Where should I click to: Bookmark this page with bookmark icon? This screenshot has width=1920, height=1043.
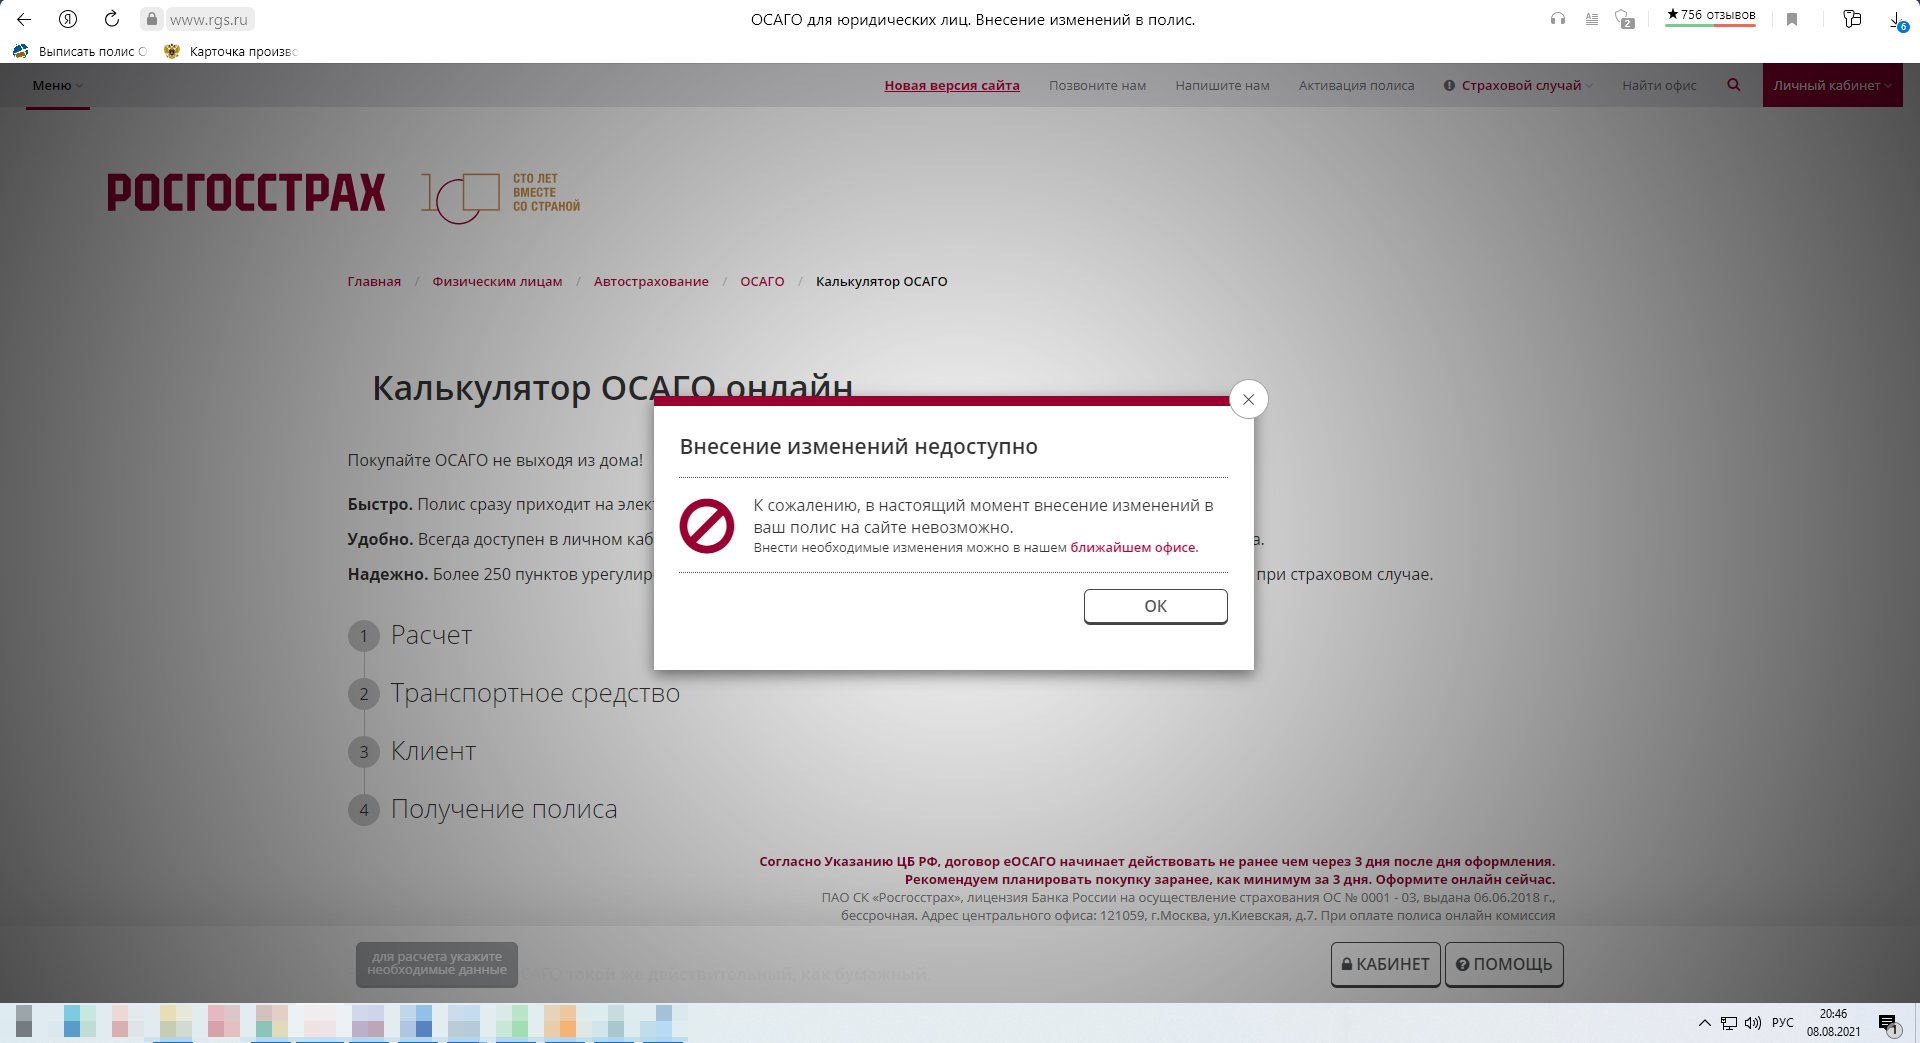tap(1792, 19)
